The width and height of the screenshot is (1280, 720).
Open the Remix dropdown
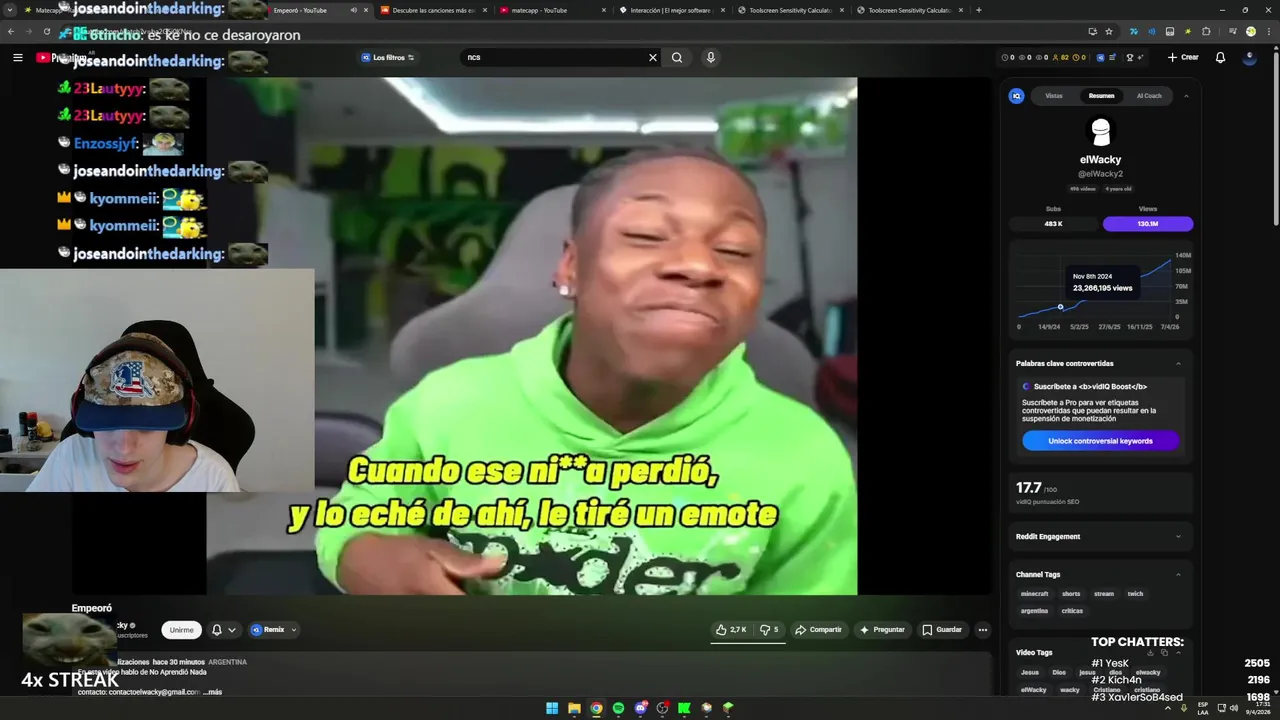273,630
